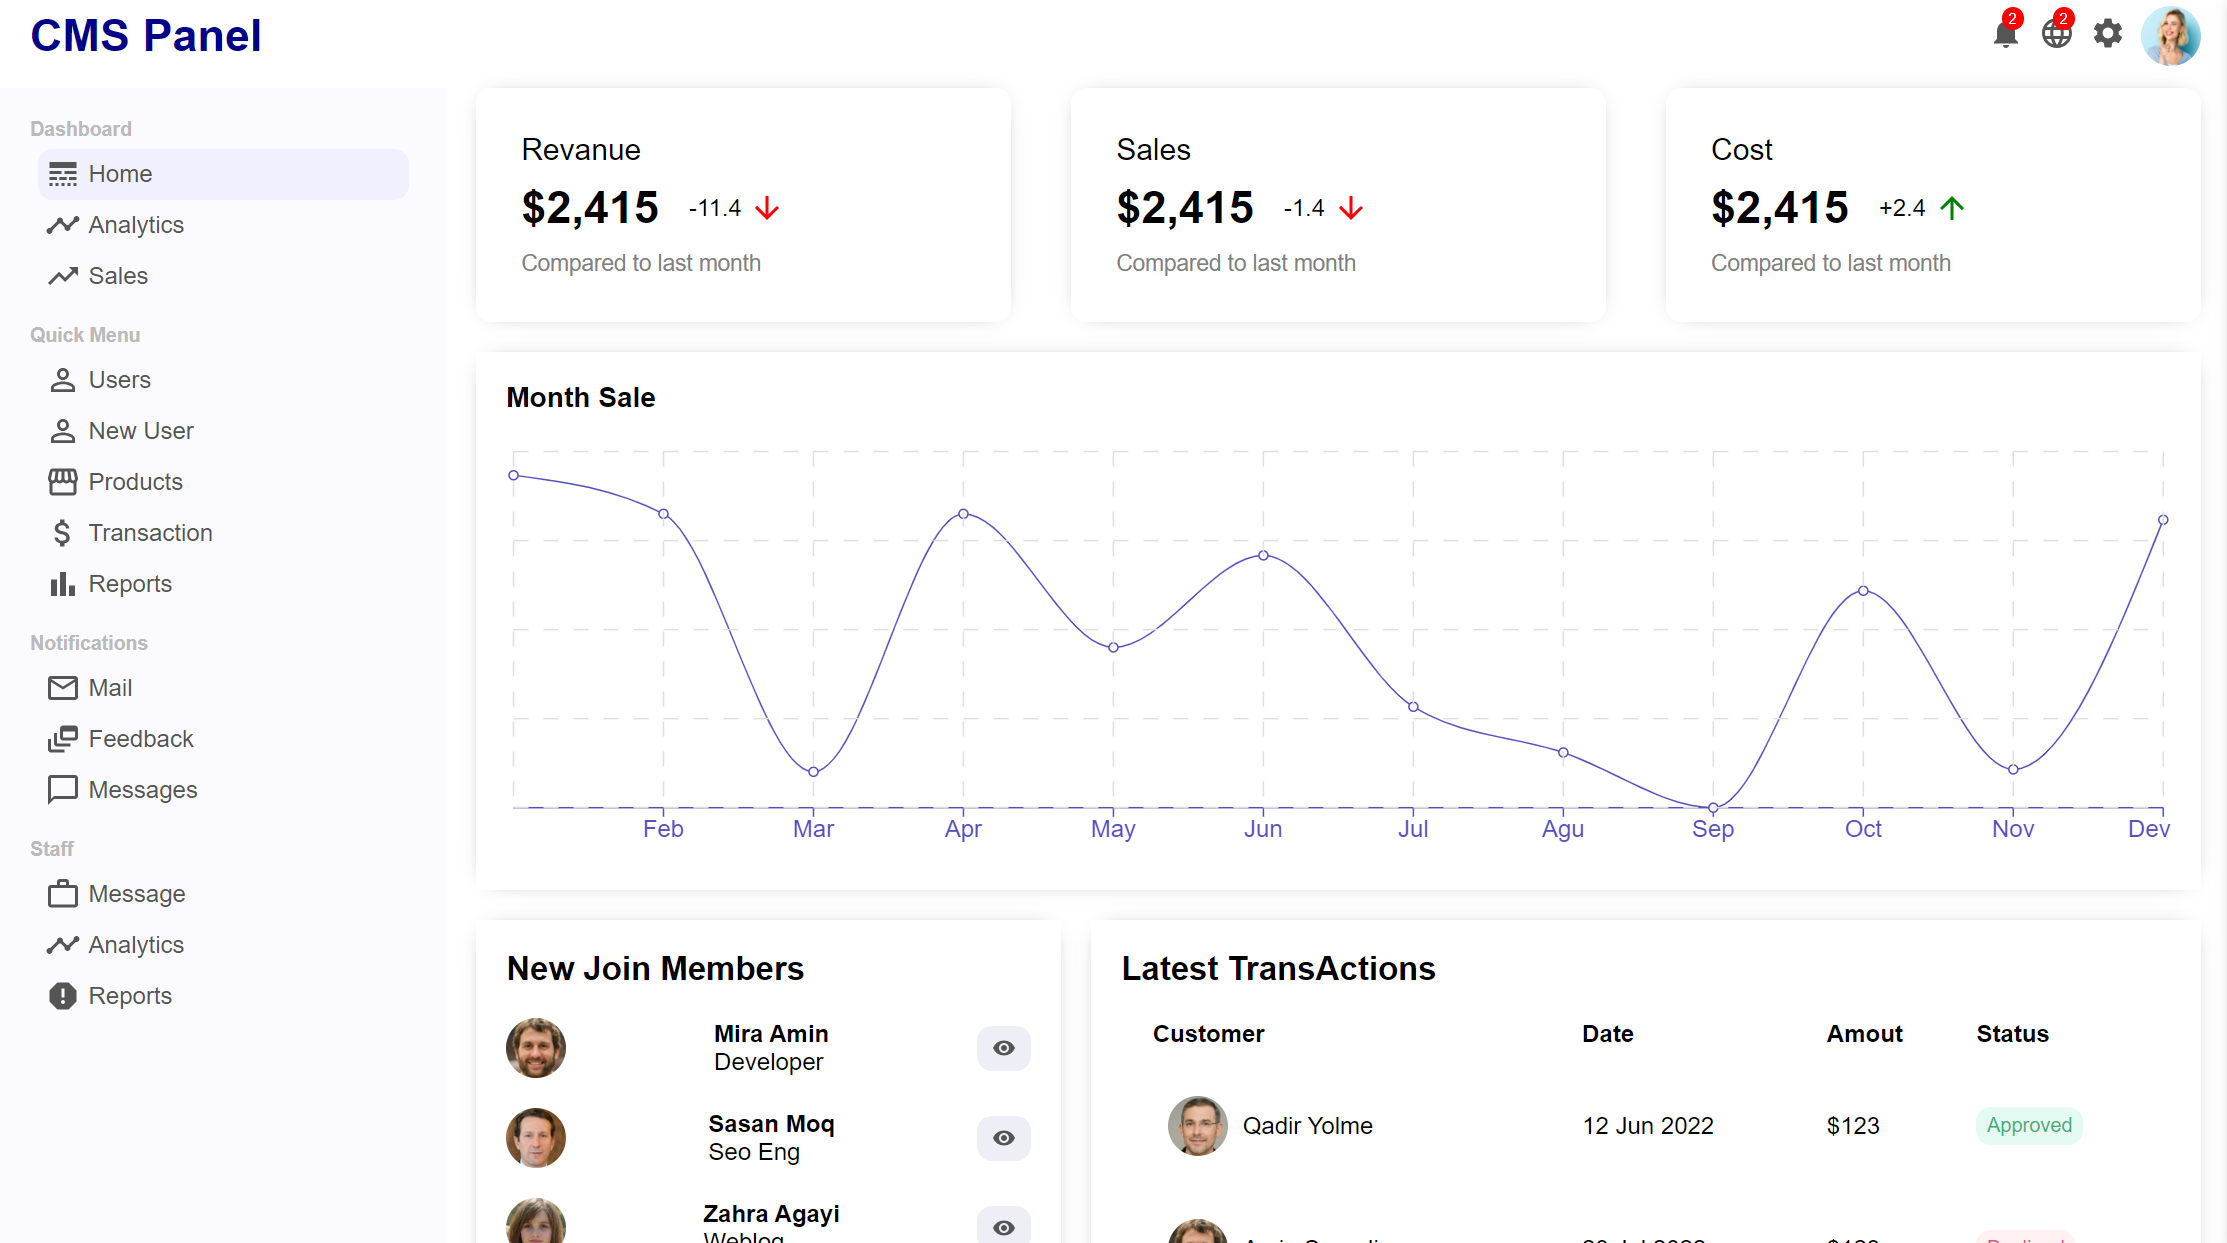Open the settings gear icon
The width and height of the screenshot is (2227, 1243).
click(x=2107, y=34)
